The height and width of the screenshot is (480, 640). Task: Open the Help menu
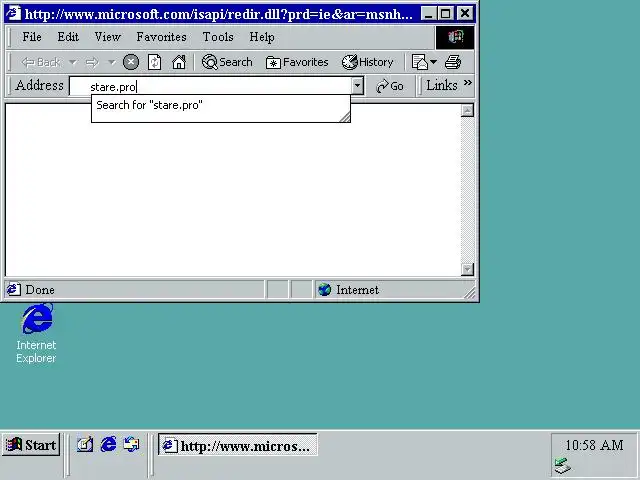tap(262, 37)
